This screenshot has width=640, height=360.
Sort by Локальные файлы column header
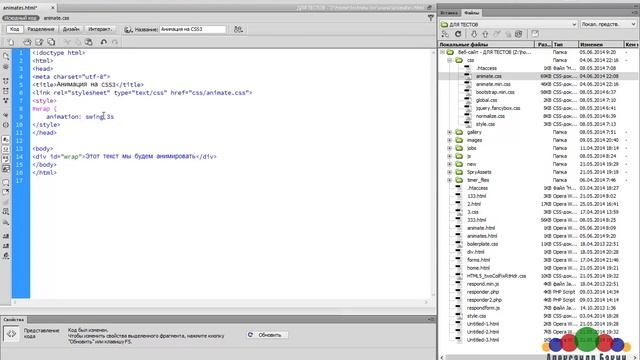click(x=486, y=44)
